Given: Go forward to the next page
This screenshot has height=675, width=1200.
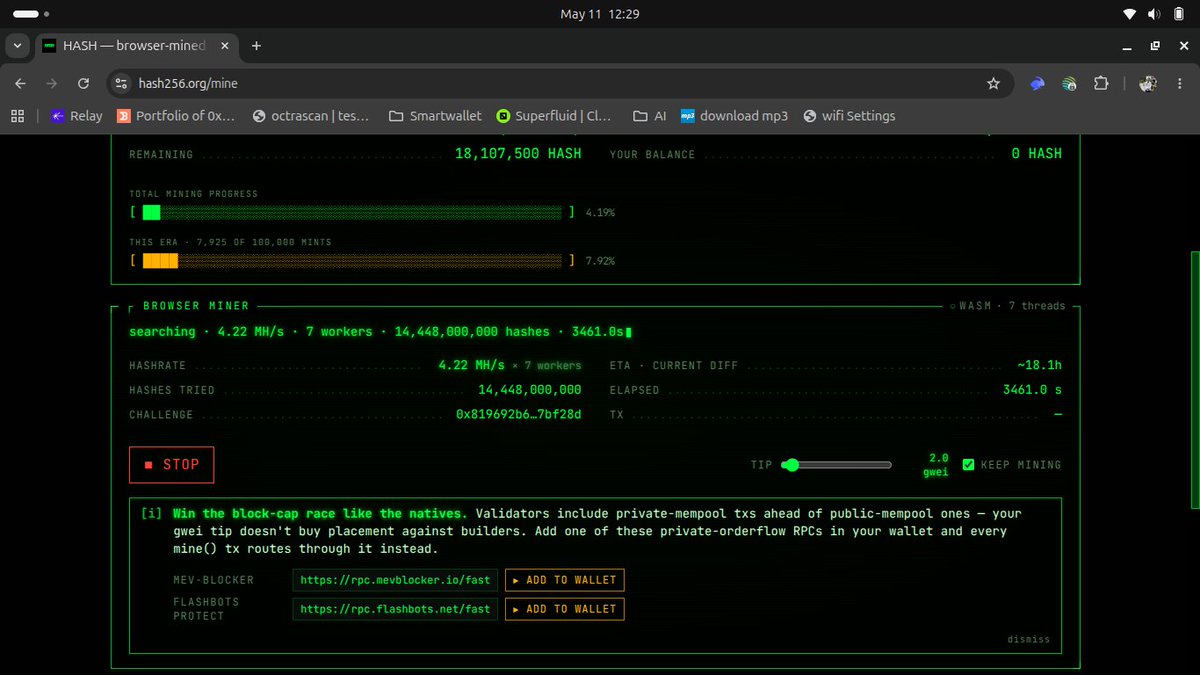Looking at the screenshot, I should click(52, 84).
